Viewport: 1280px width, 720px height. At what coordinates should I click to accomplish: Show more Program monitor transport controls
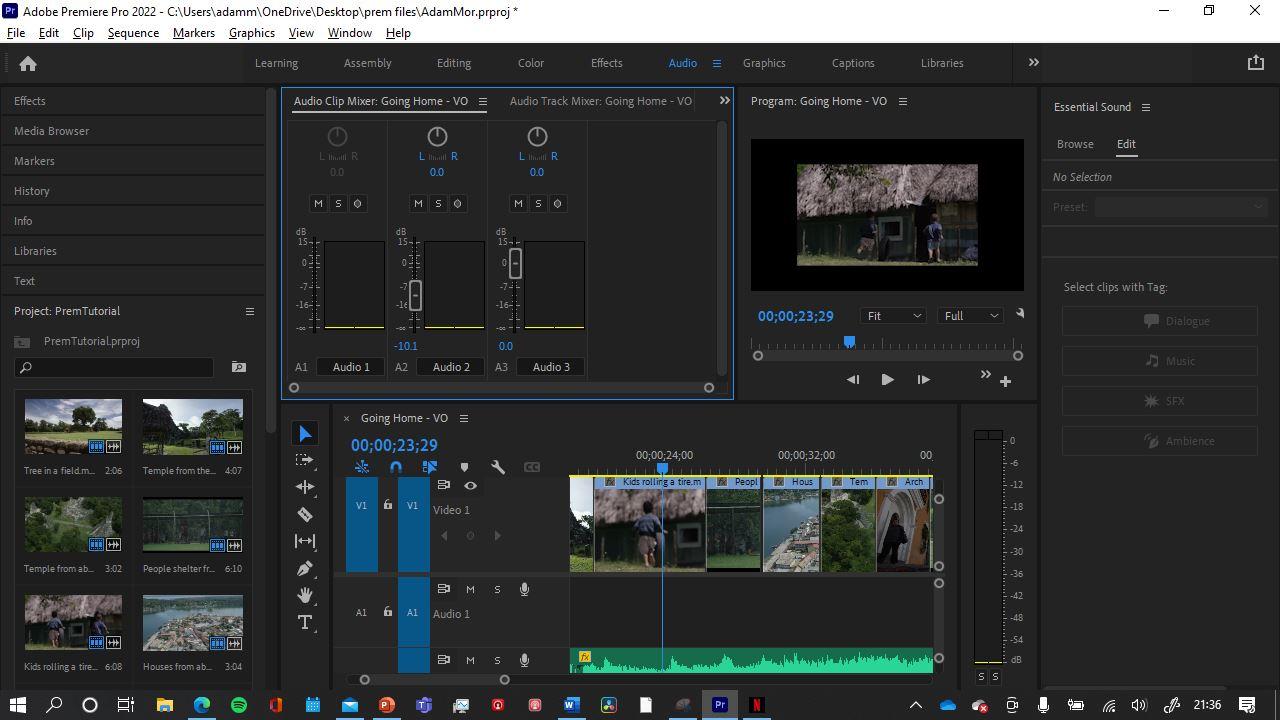click(985, 375)
